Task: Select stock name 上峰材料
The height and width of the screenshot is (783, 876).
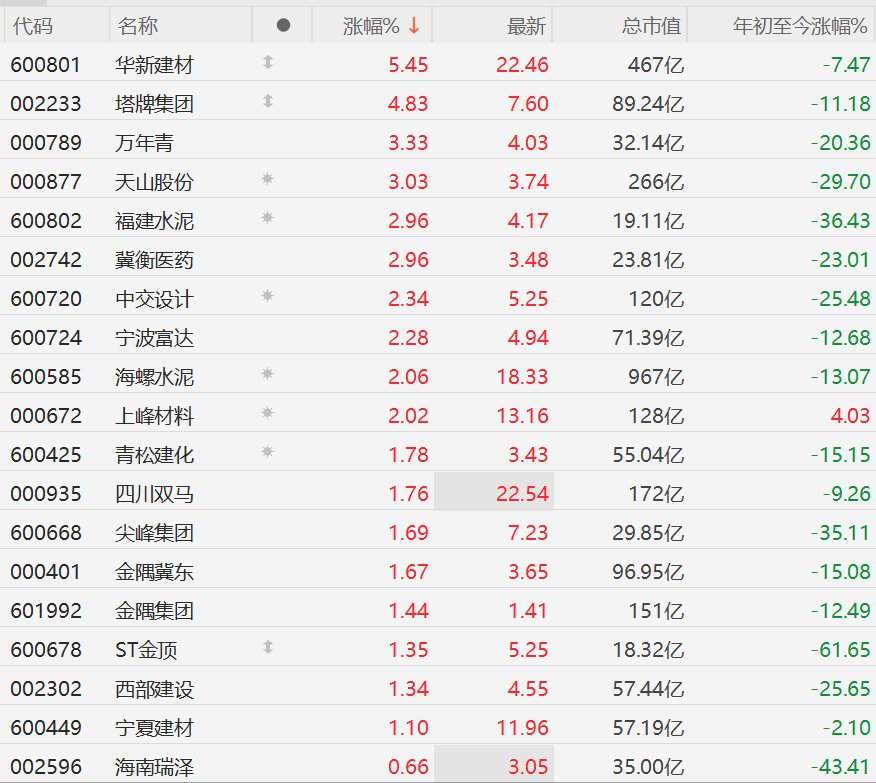Action: point(154,416)
